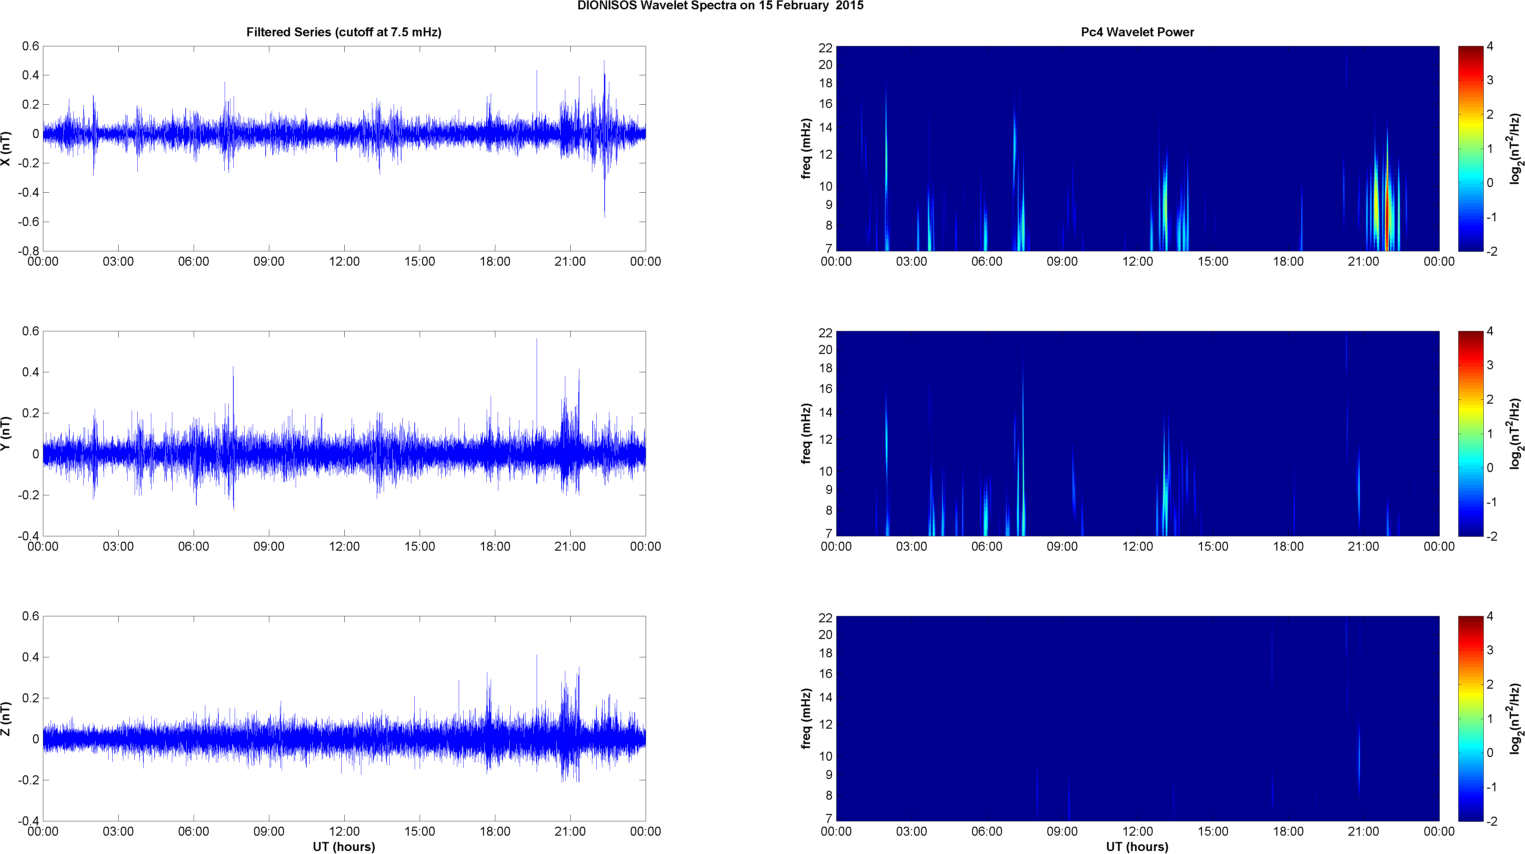1525x854 pixels.
Task: Select the X component filtered series plot
Action: [344, 148]
